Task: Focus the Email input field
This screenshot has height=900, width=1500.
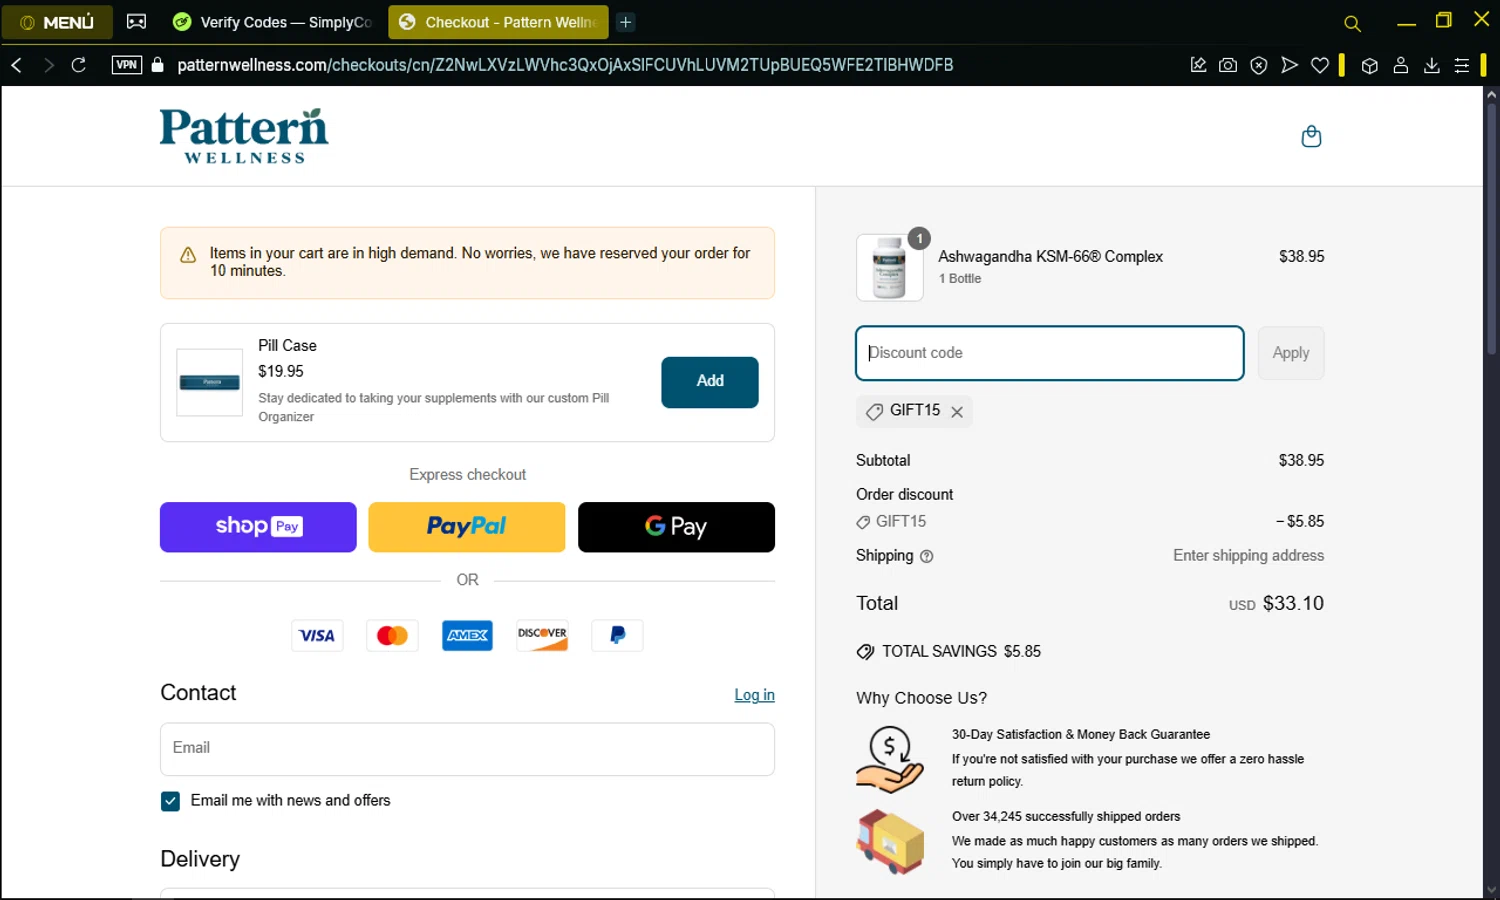Action: coord(467,749)
